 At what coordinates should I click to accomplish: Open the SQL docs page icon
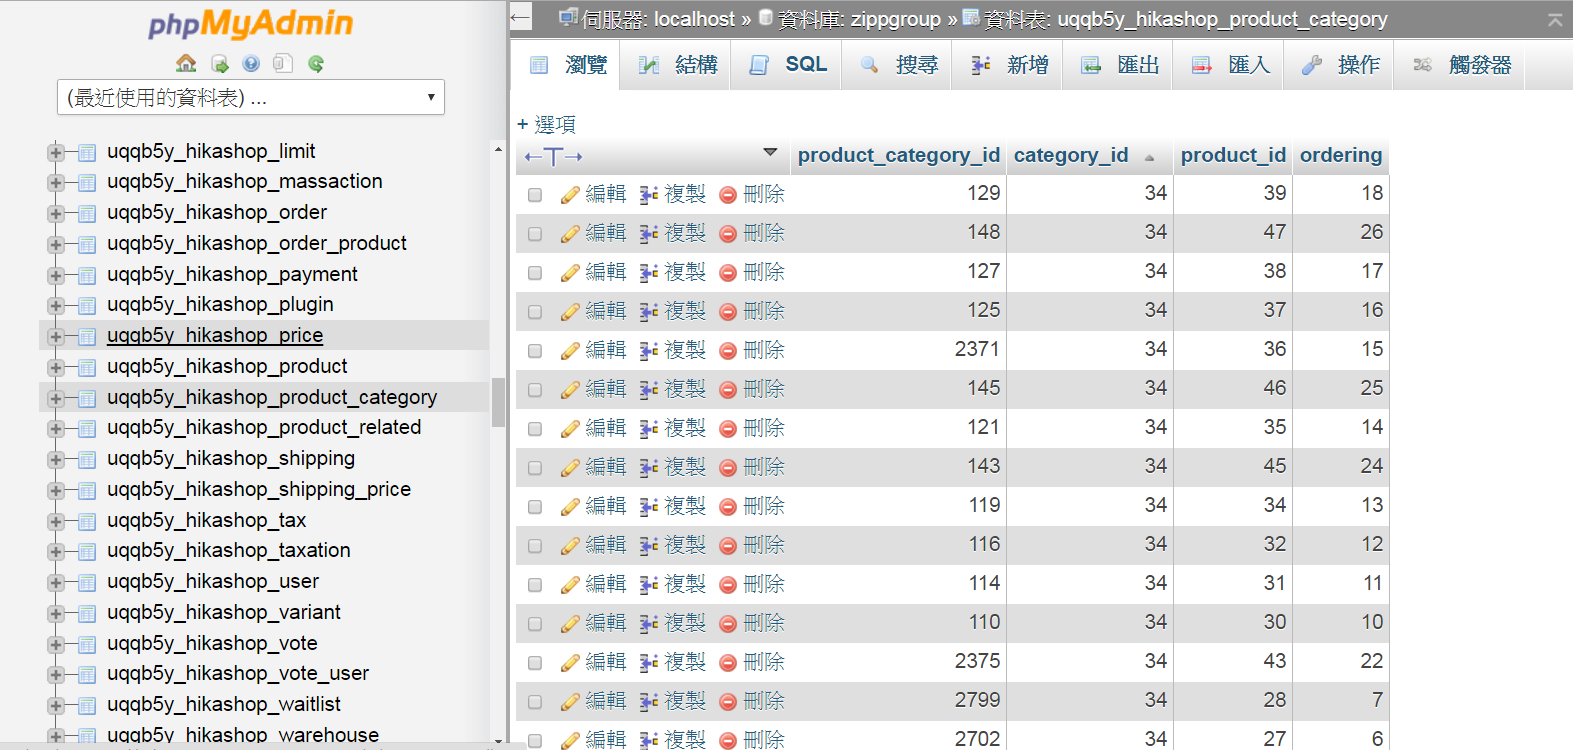coord(283,64)
